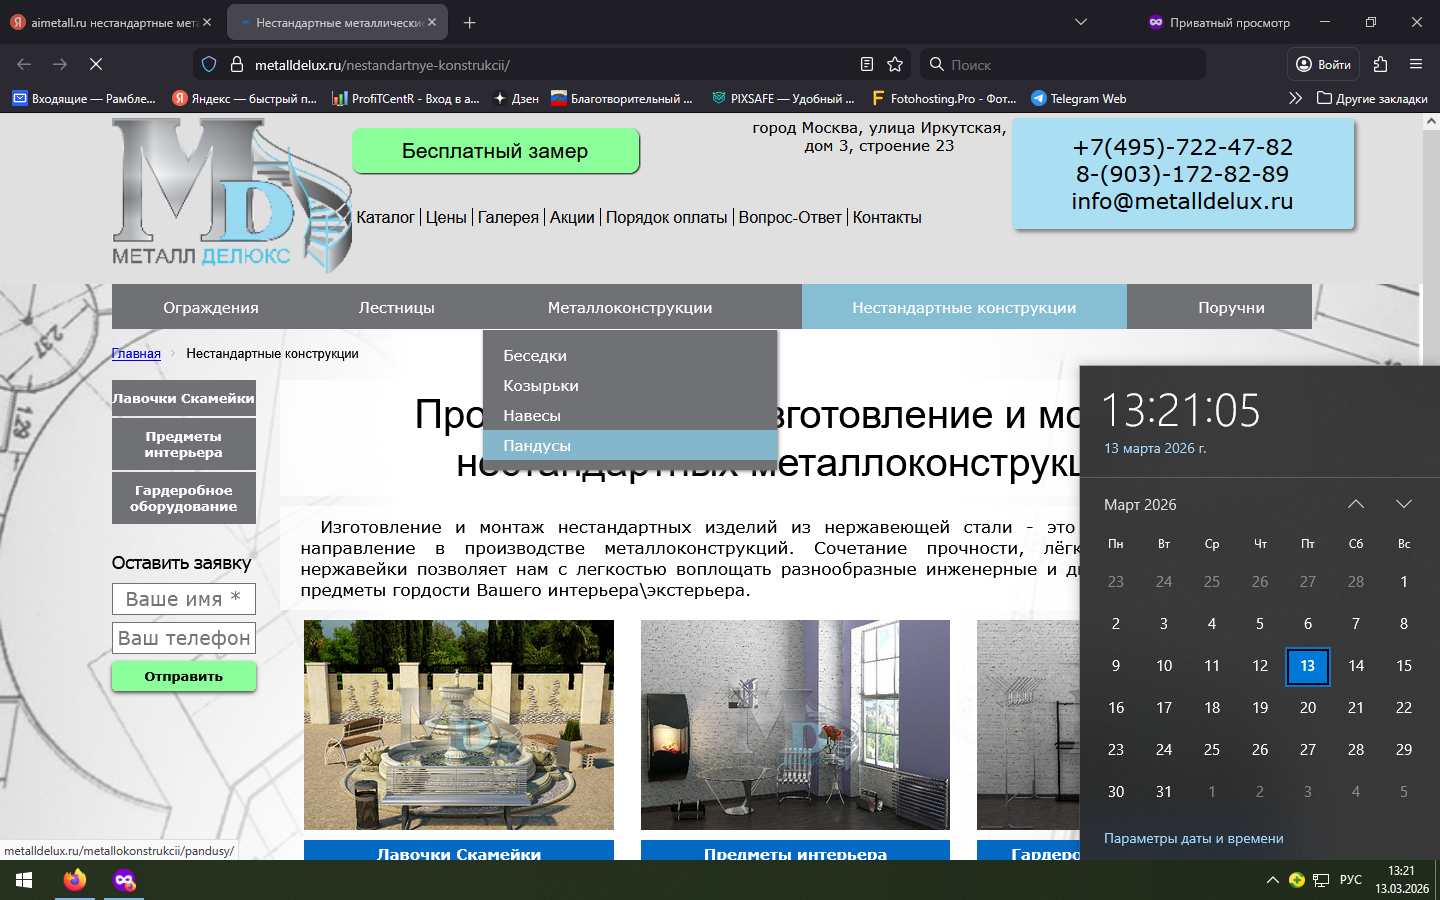Click the tracking protection shield icon
This screenshot has width=1440, height=900.
click(x=209, y=64)
